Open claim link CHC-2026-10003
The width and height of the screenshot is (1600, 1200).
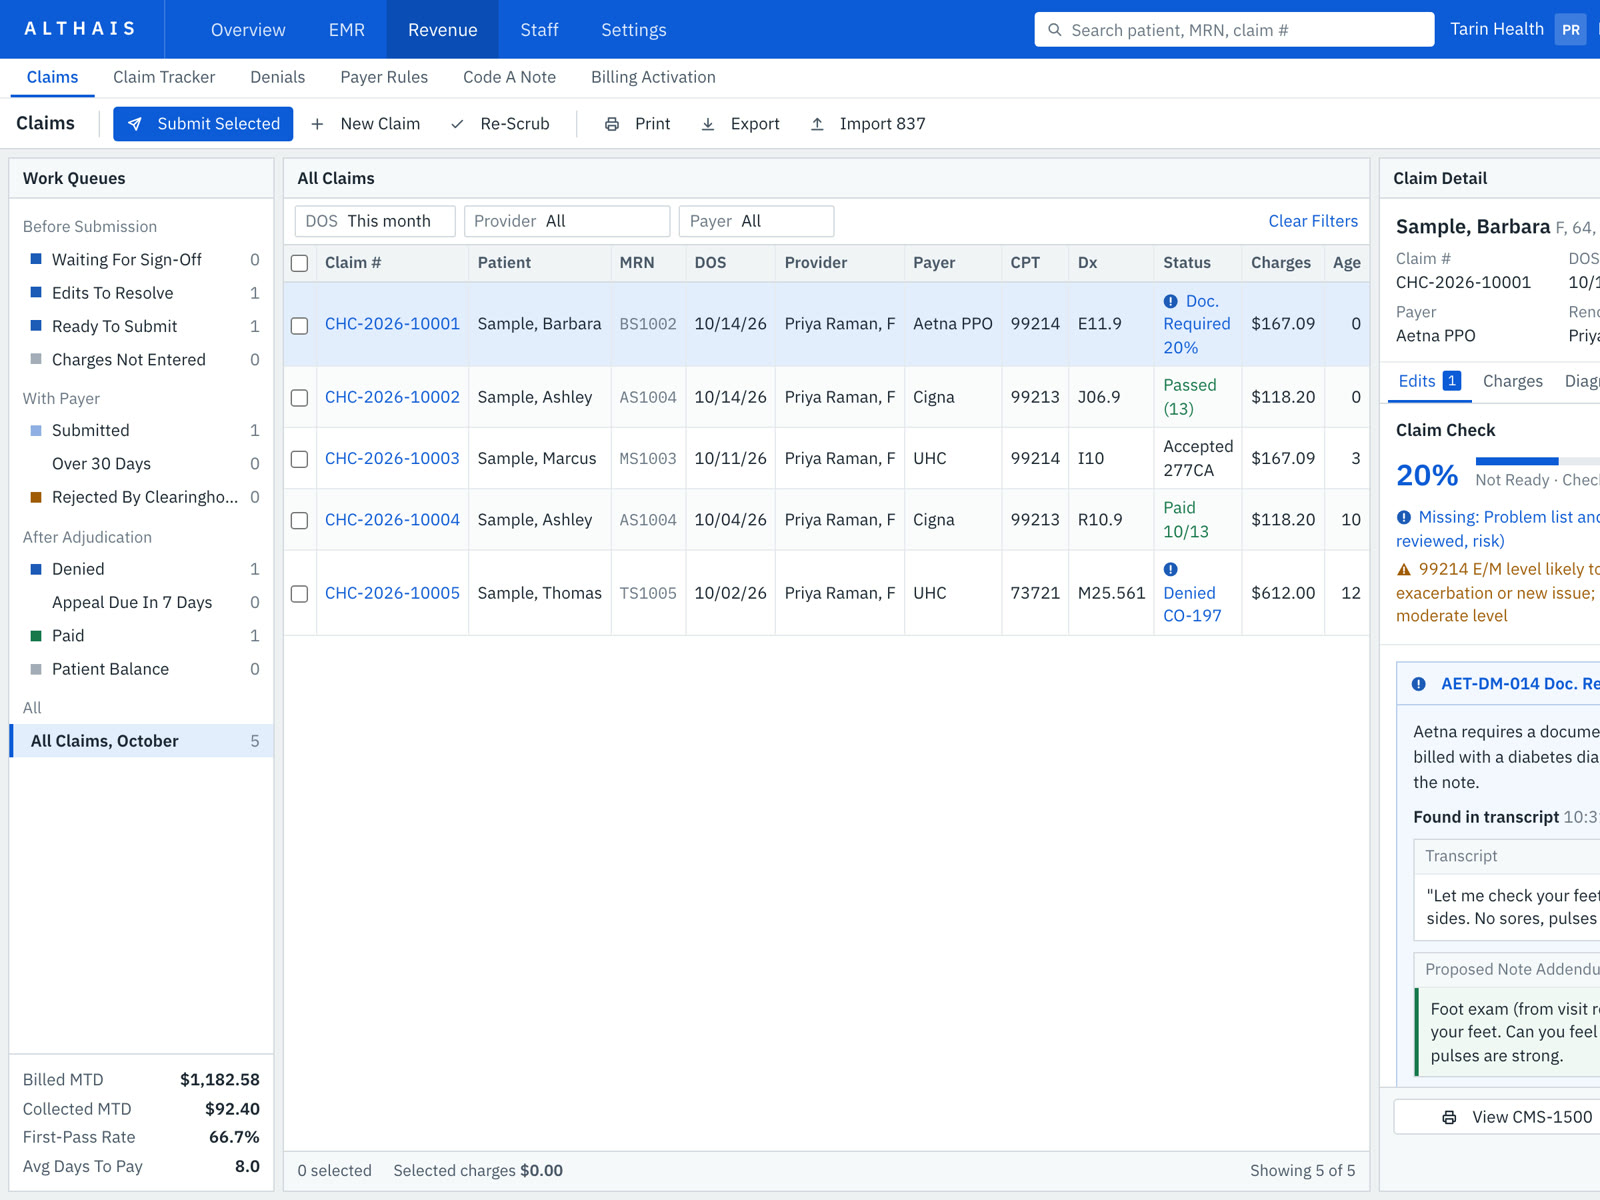point(392,458)
